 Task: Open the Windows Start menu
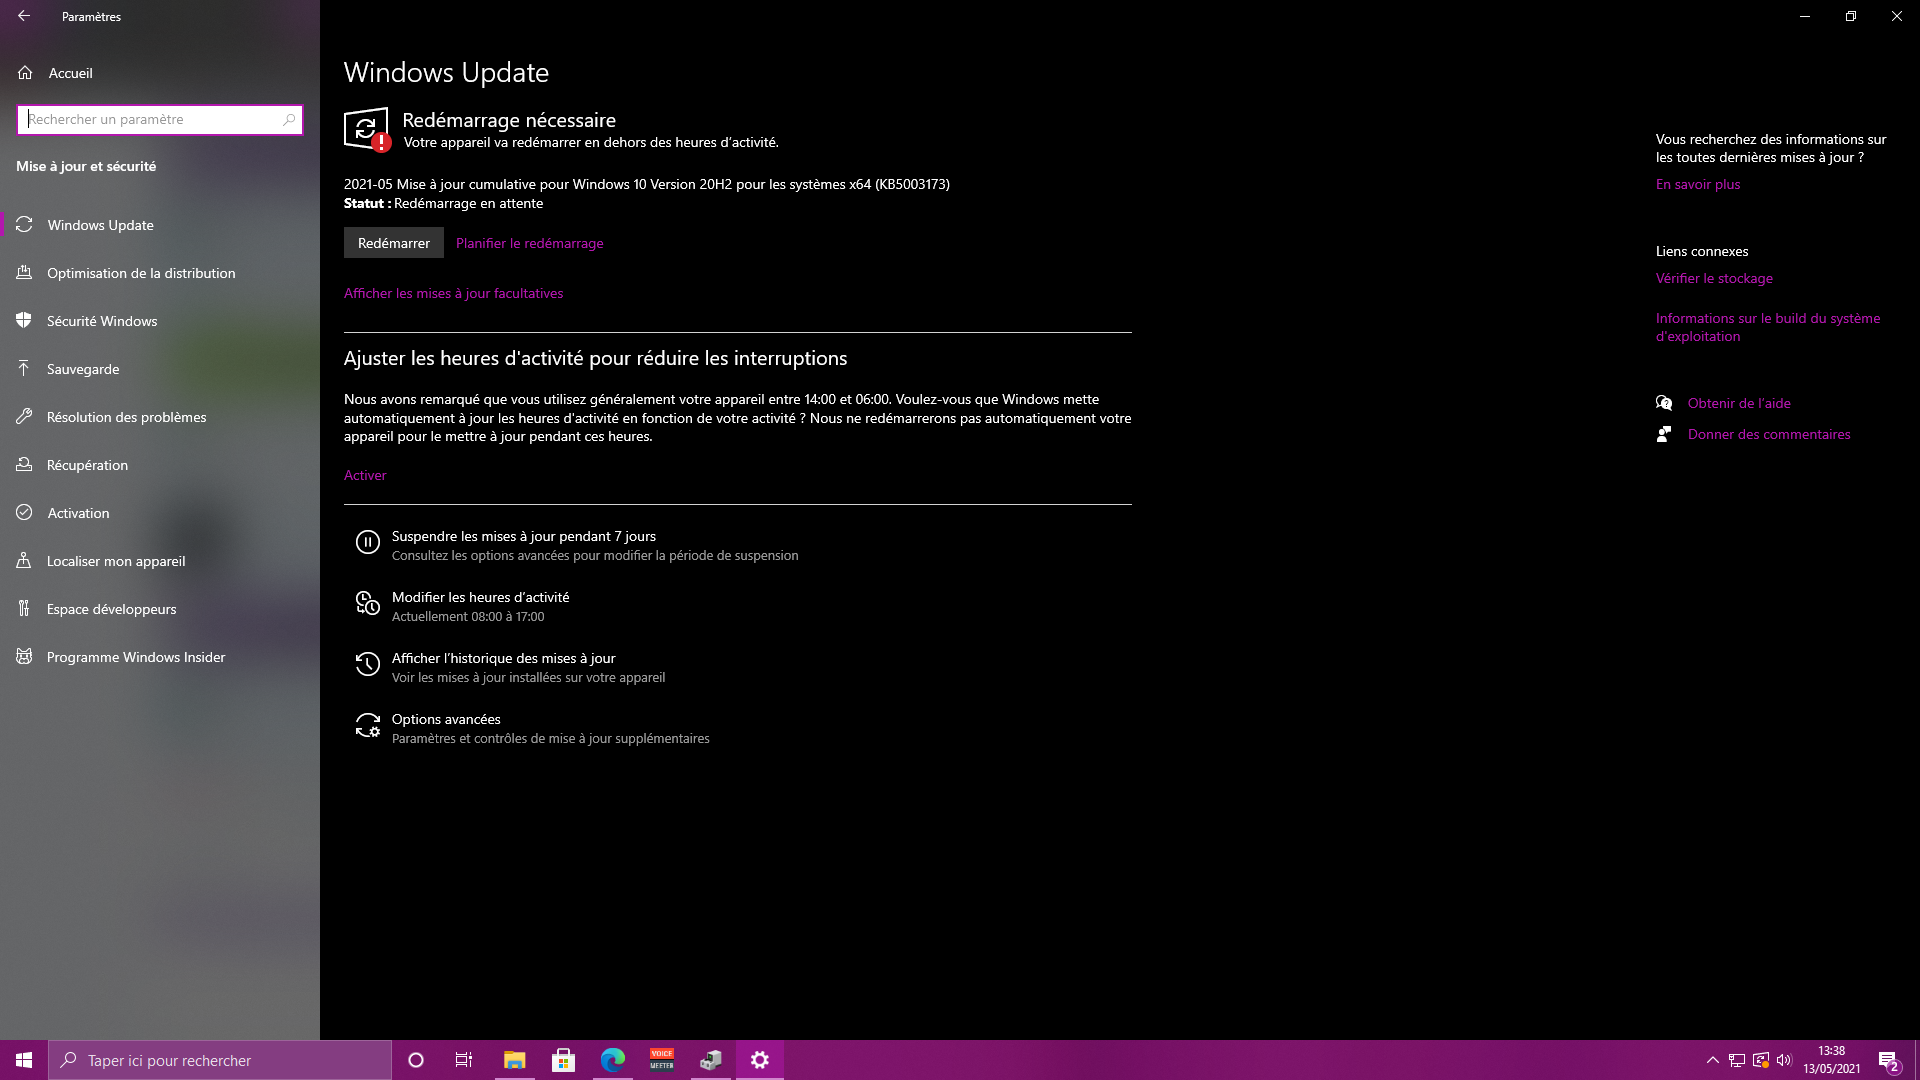tap(24, 1060)
